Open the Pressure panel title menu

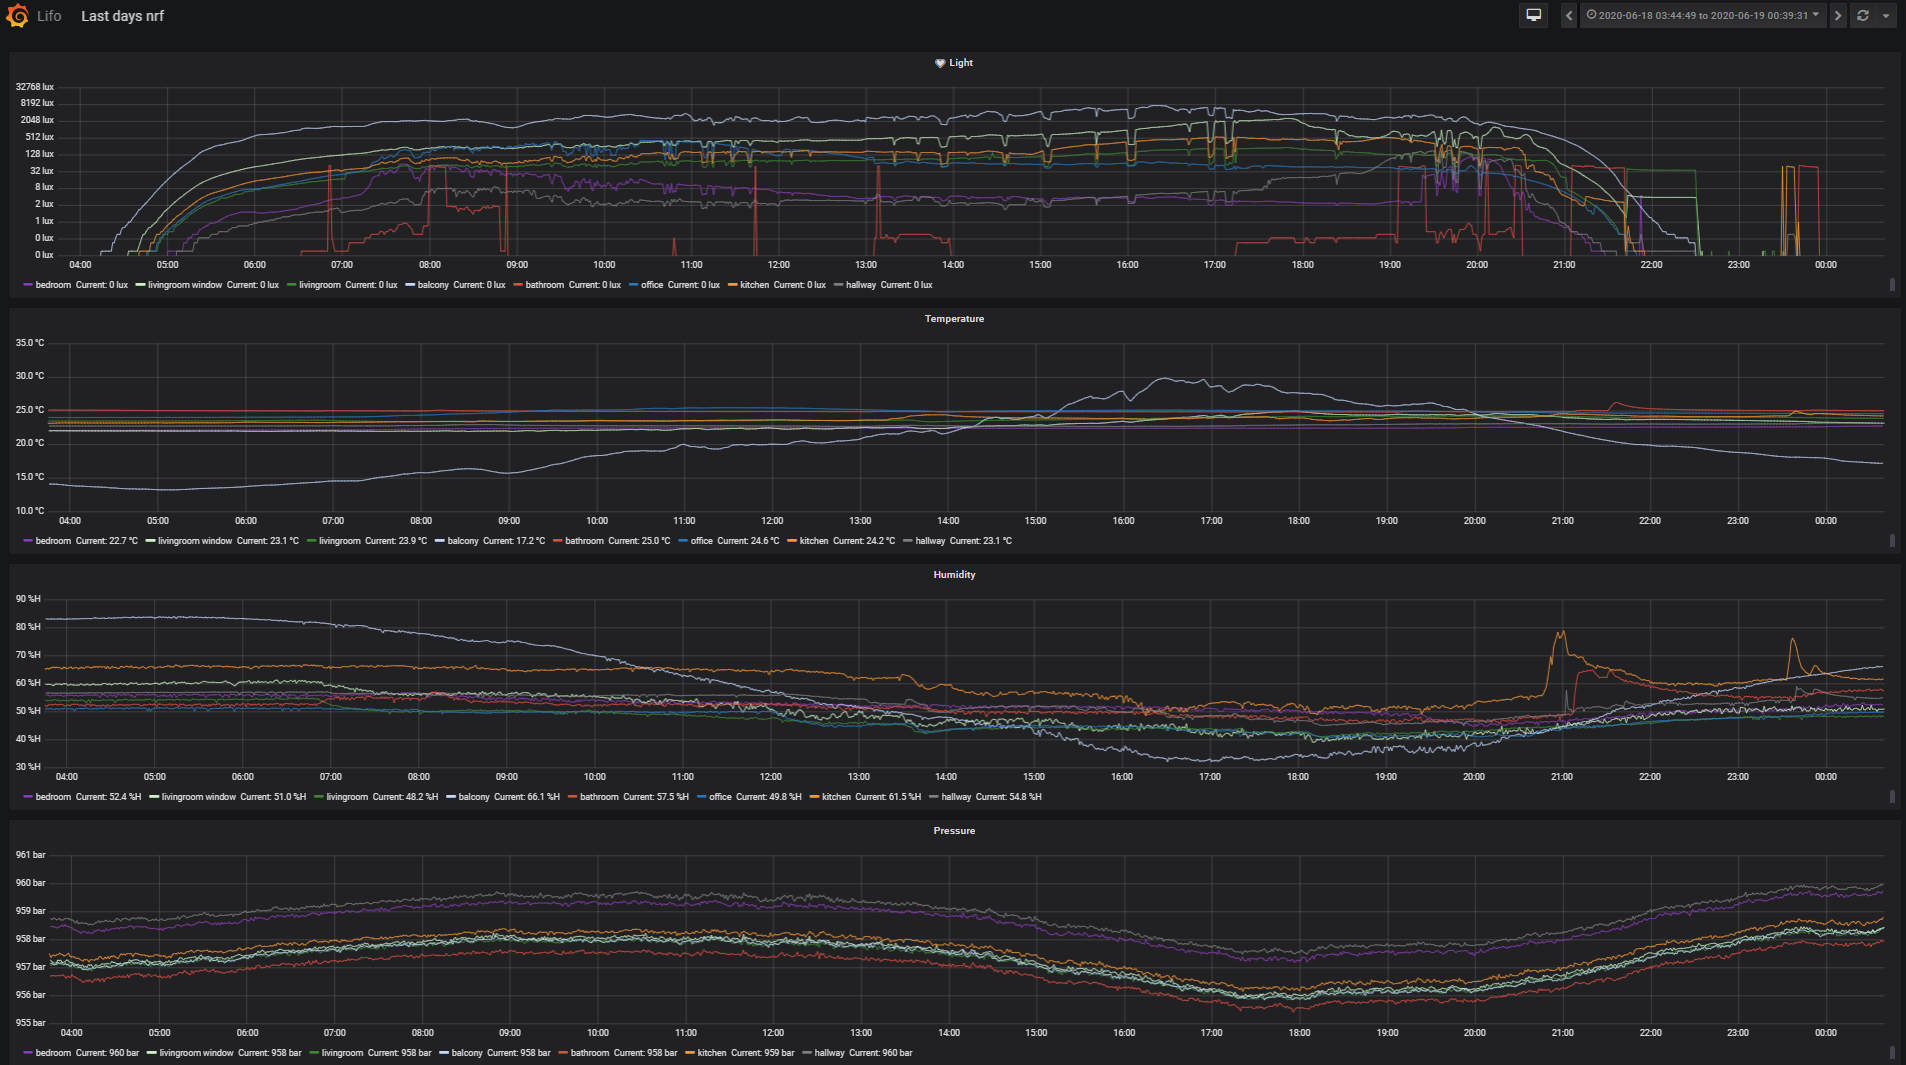point(954,831)
